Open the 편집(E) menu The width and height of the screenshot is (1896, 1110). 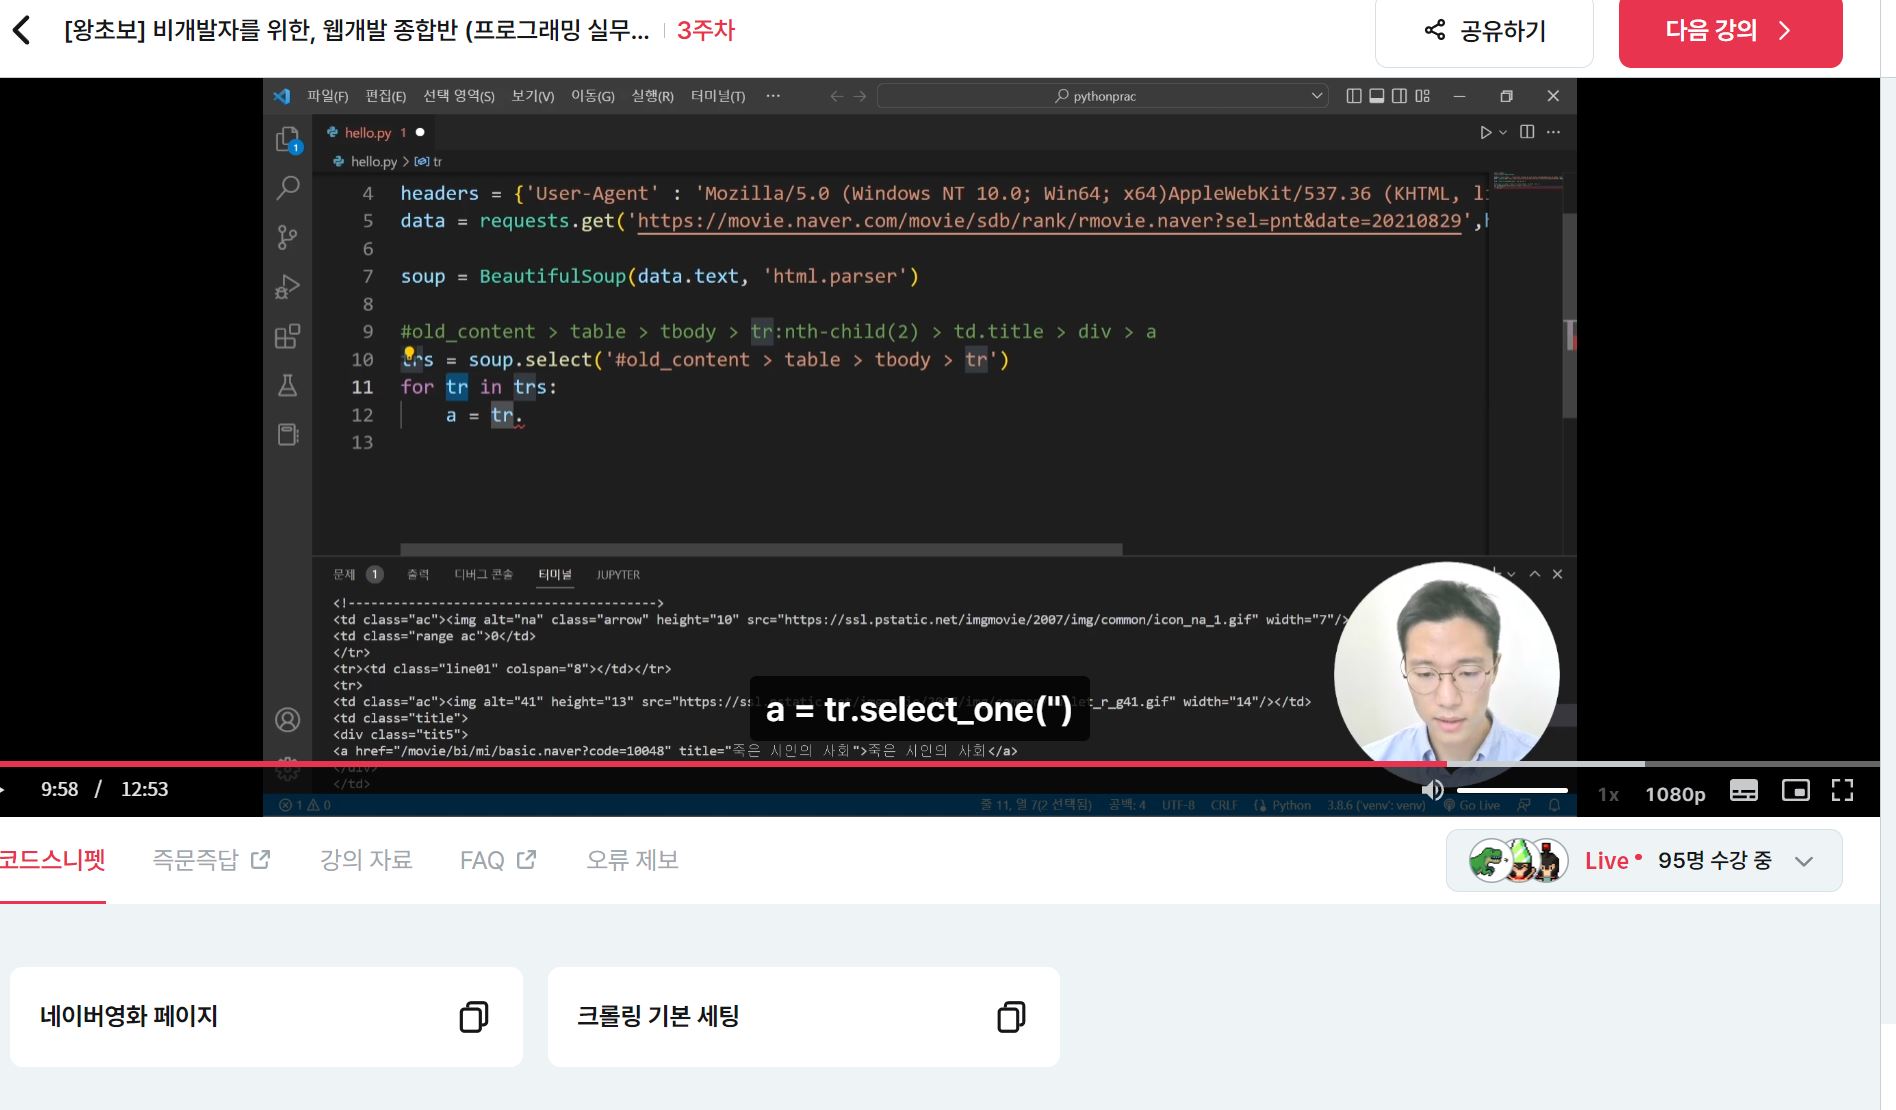386,96
